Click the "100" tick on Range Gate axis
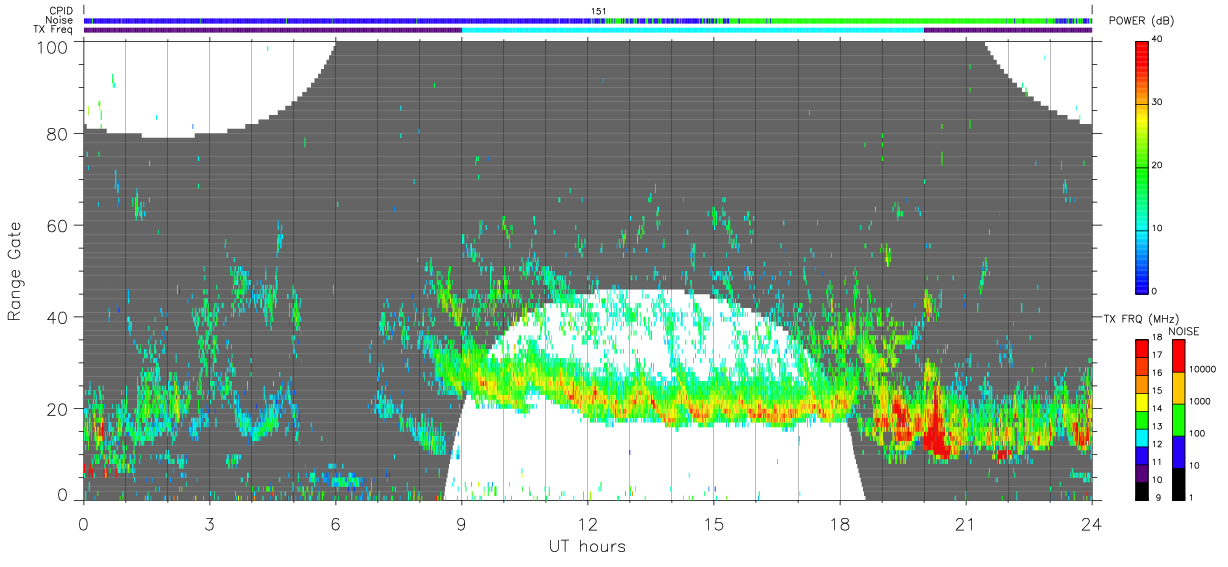Screen dimensions: 1228x567 54,46
